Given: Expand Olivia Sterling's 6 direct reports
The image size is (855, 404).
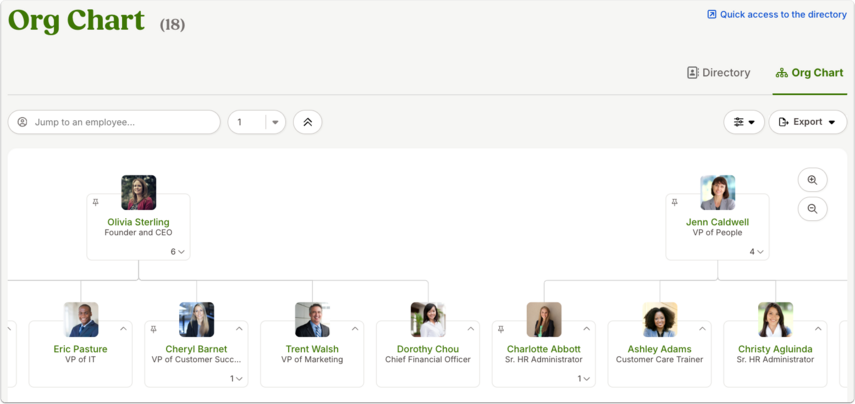Looking at the screenshot, I should [178, 252].
